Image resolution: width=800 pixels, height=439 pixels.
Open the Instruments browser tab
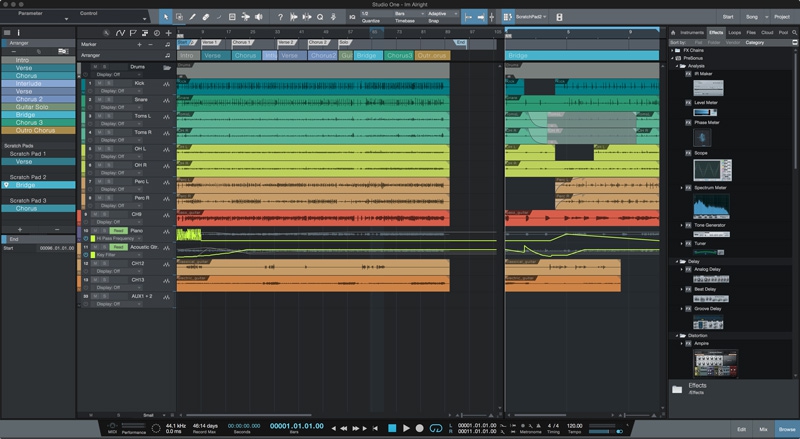tap(692, 33)
